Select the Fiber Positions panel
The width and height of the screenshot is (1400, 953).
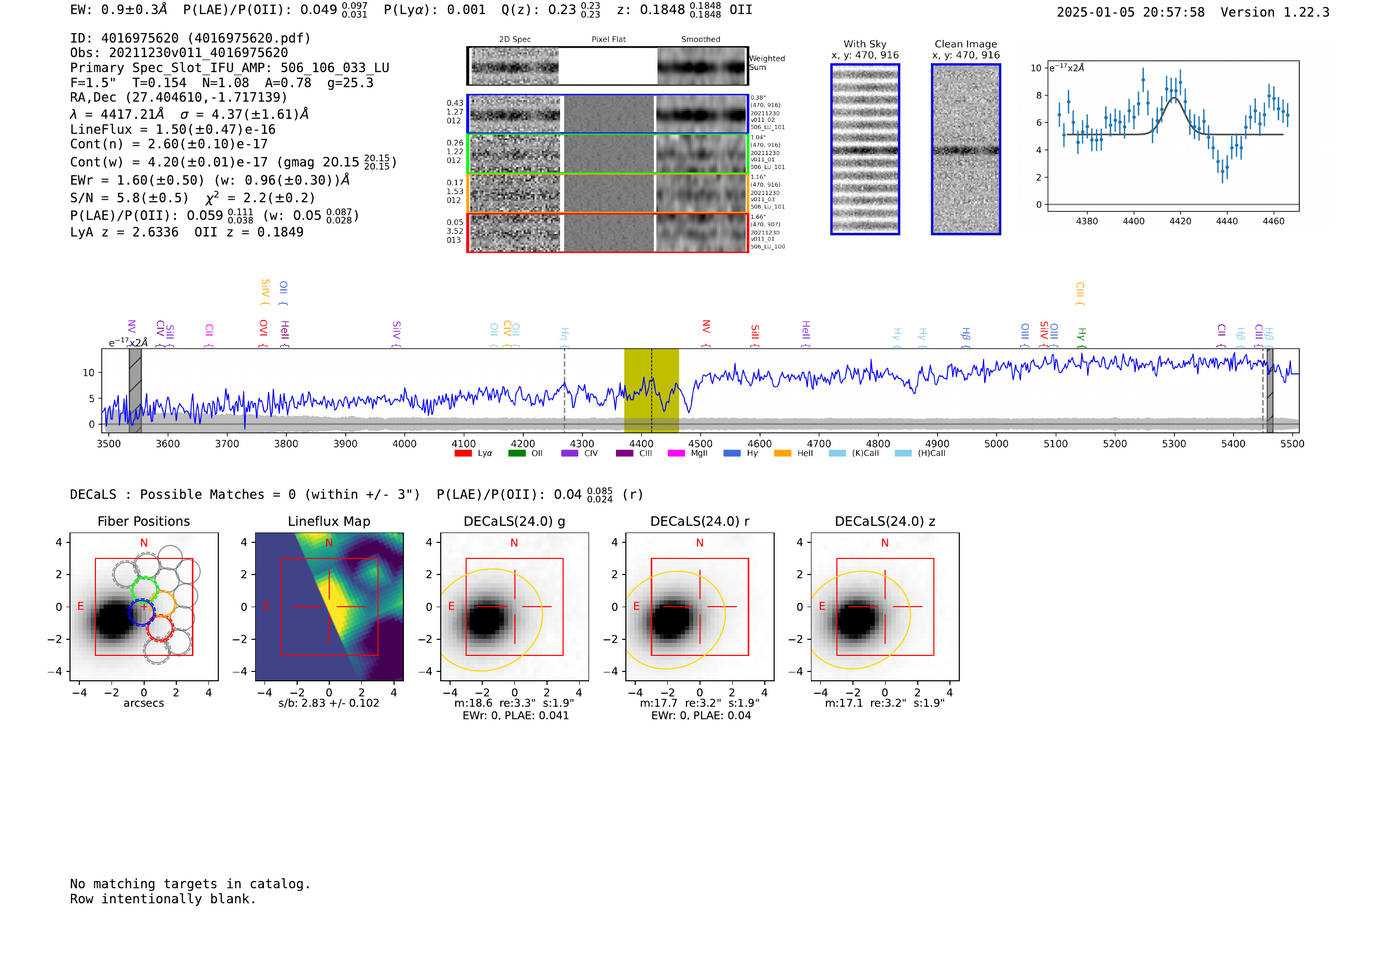pyautogui.click(x=144, y=607)
